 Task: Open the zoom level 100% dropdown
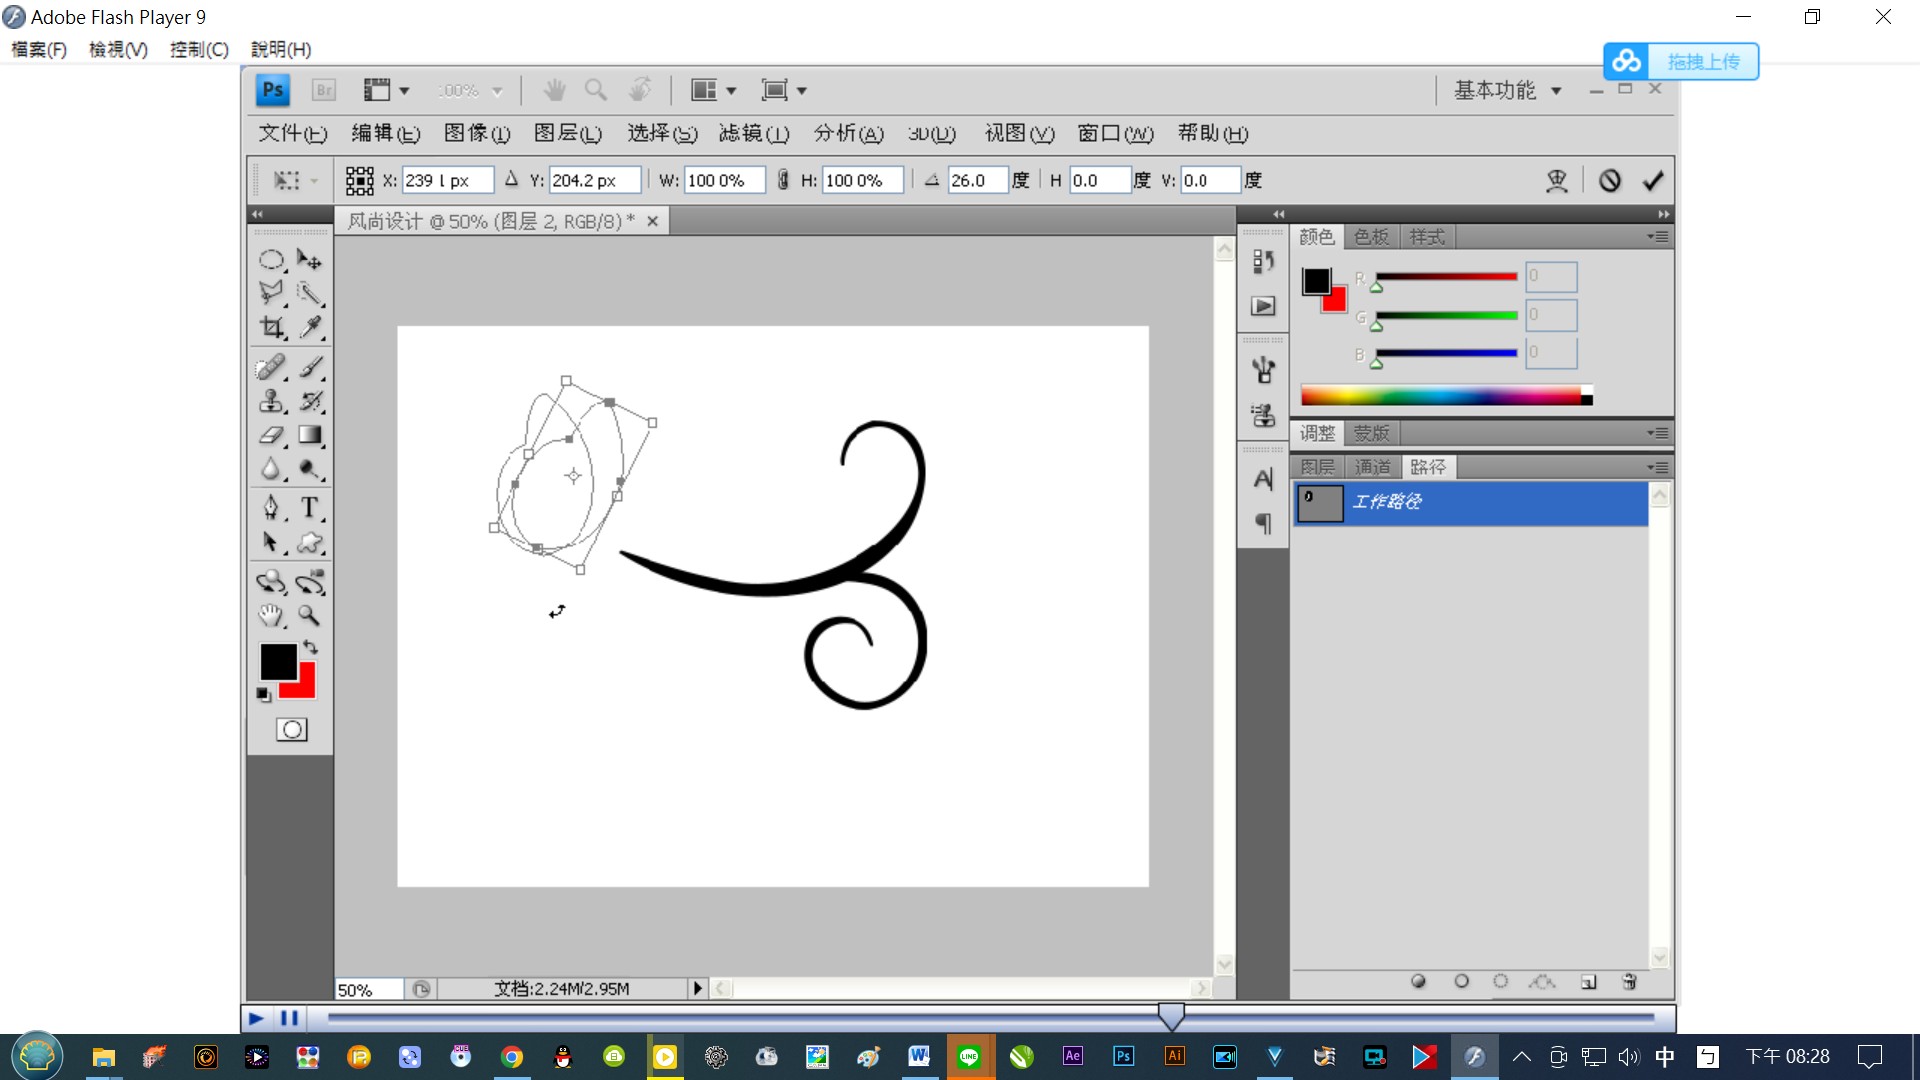497,91
